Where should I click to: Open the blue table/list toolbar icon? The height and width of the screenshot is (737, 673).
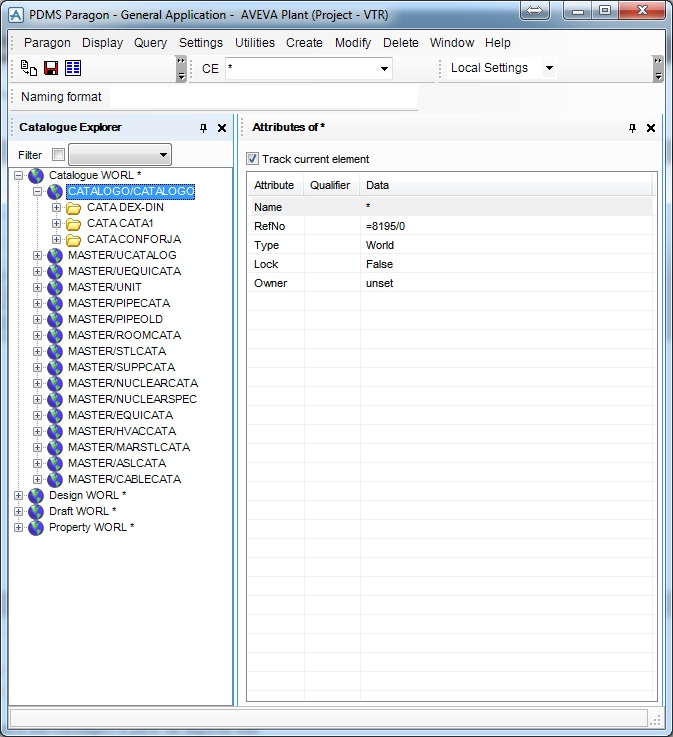(x=73, y=68)
